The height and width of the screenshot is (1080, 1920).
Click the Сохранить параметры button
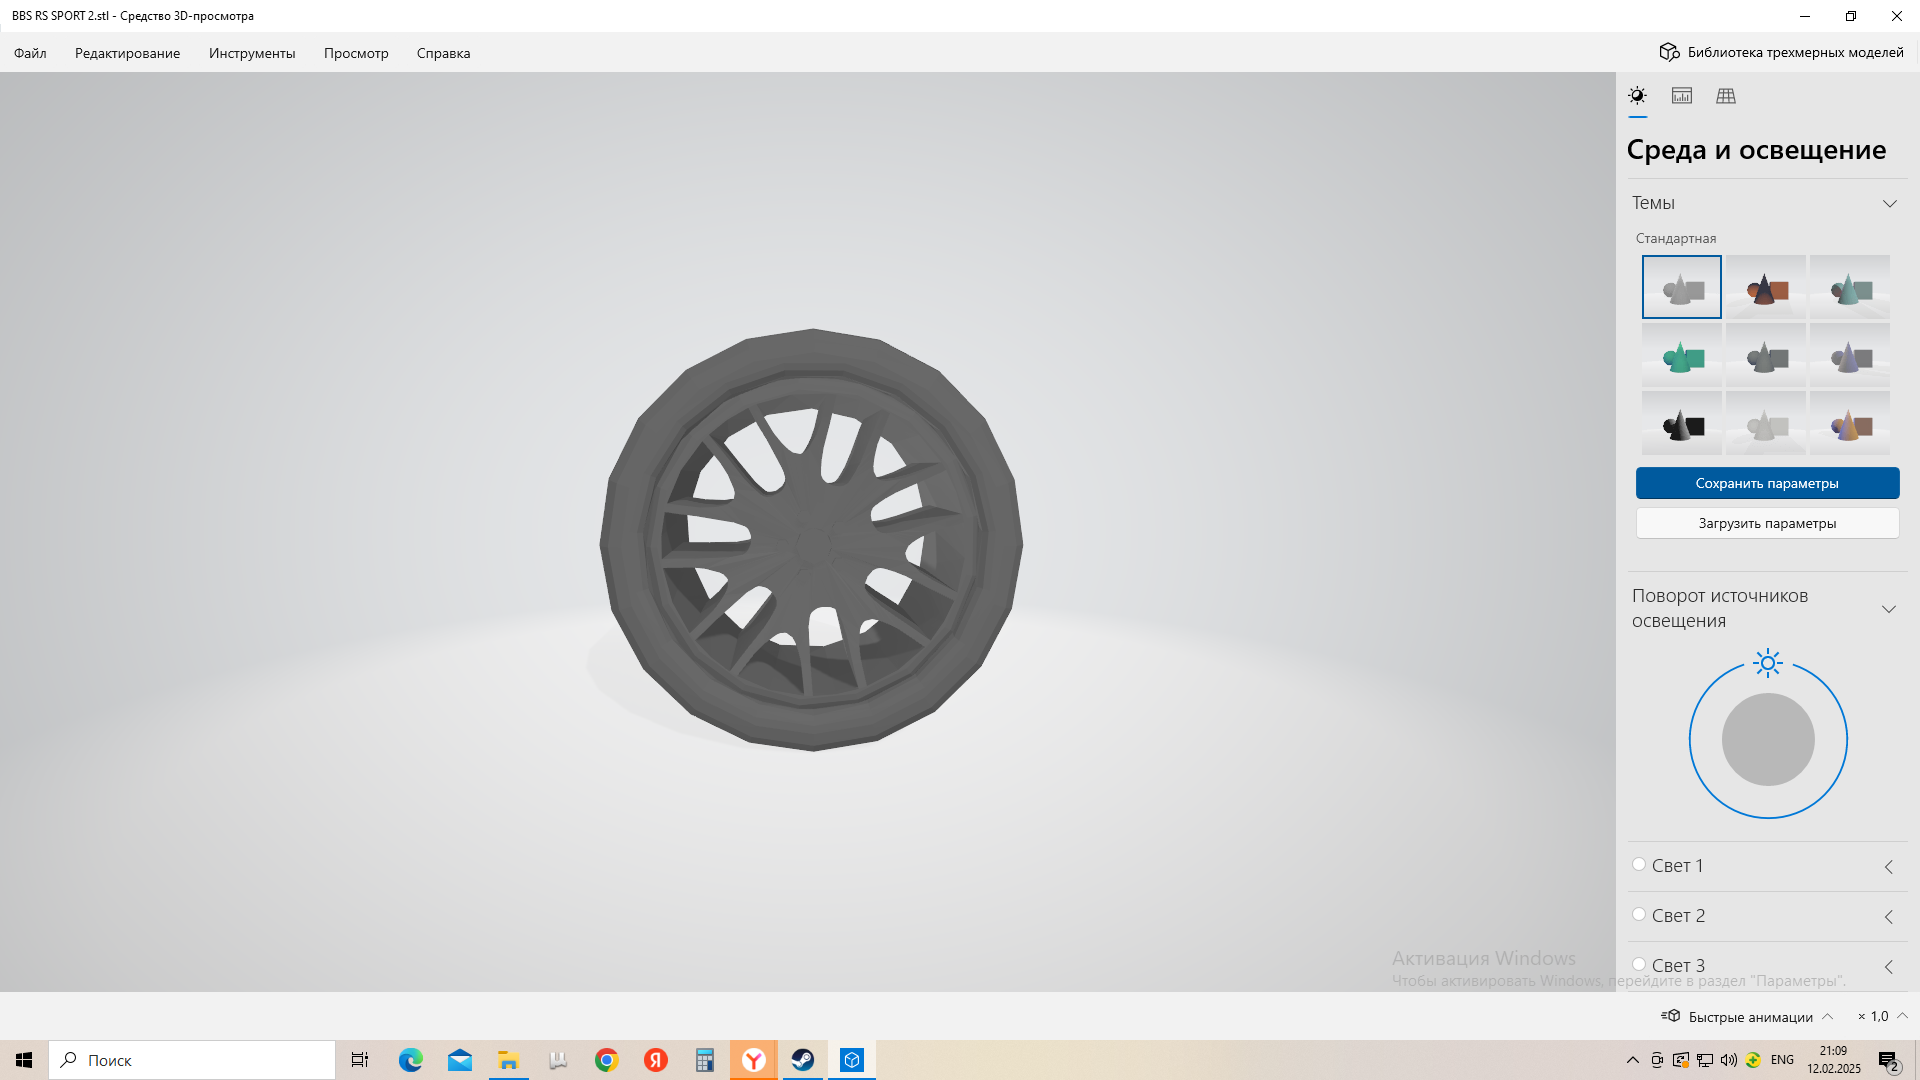(x=1767, y=483)
